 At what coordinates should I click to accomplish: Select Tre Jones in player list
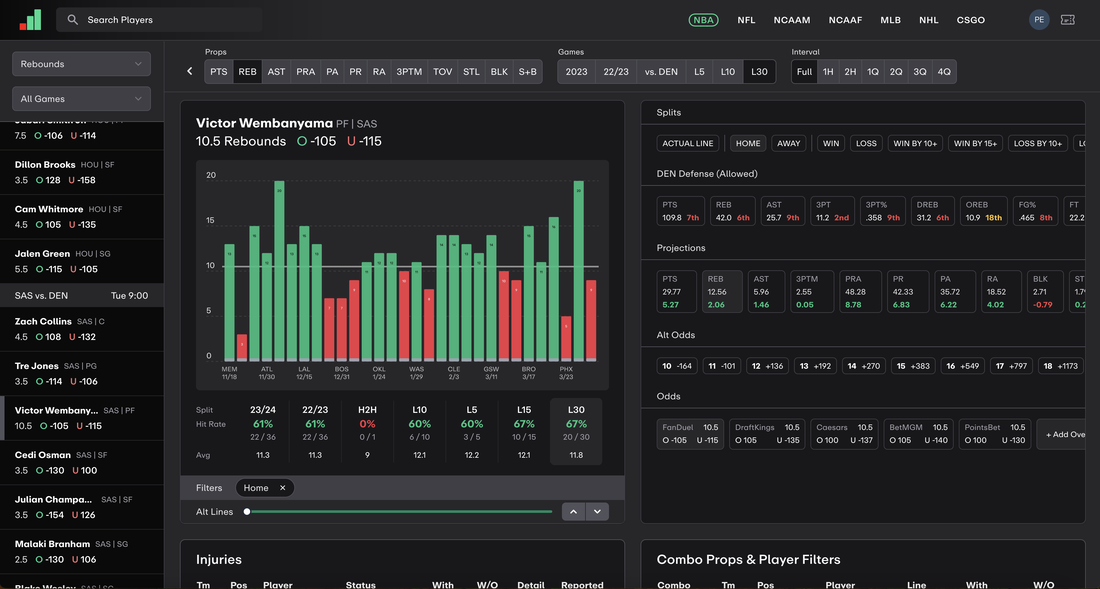pyautogui.click(x=81, y=374)
